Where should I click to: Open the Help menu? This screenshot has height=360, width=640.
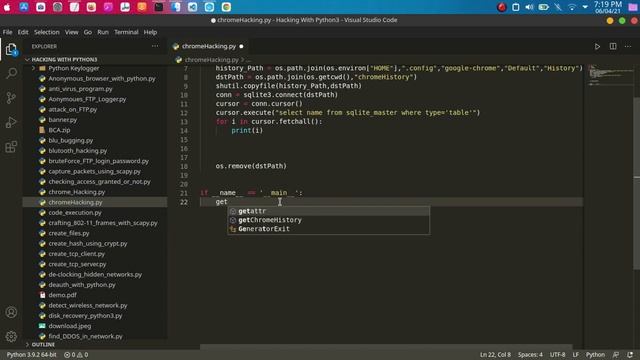[150, 32]
